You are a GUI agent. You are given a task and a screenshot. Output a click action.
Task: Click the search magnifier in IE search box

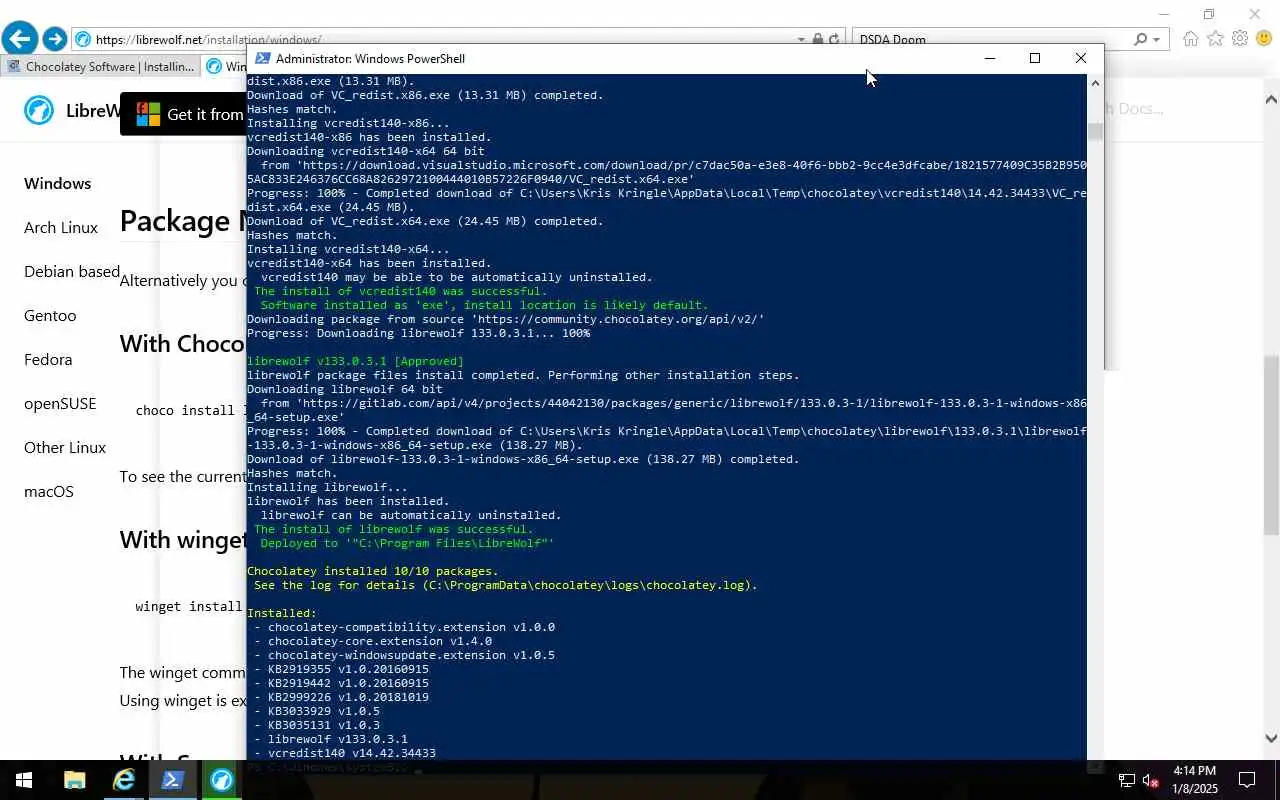coord(1140,40)
